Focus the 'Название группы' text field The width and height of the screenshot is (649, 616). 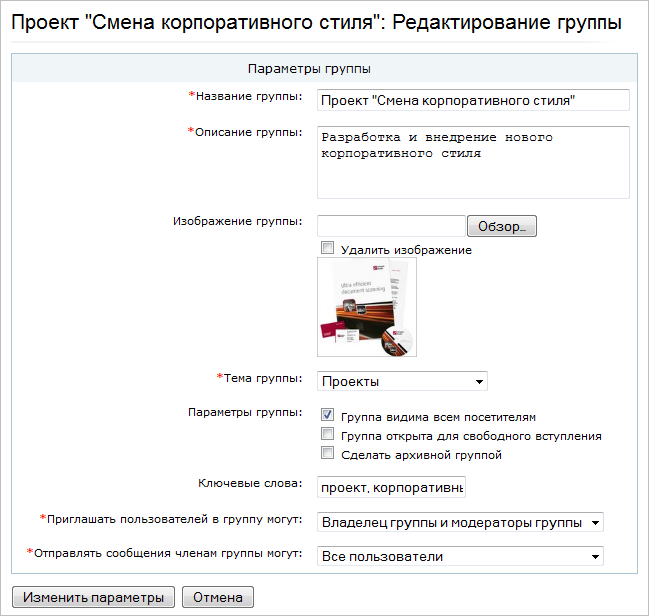pyautogui.click(x=472, y=100)
